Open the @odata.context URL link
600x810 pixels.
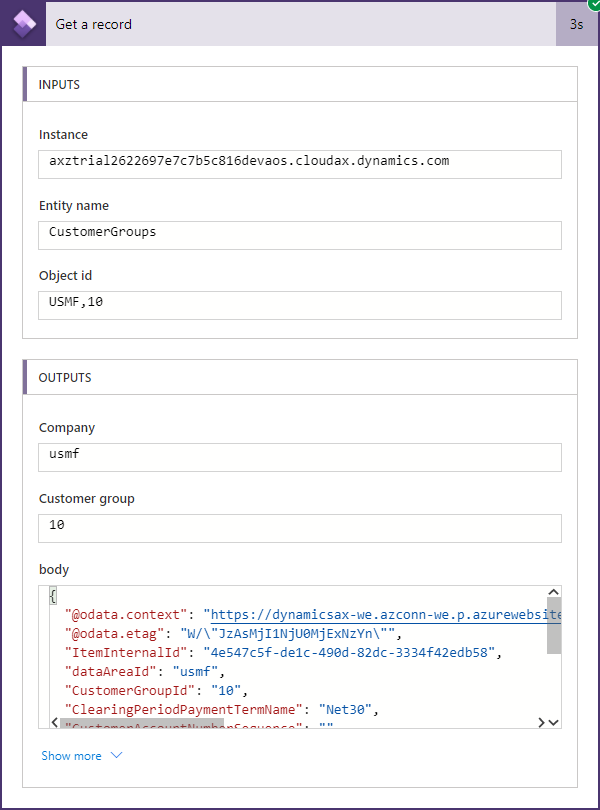pyautogui.click(x=386, y=615)
